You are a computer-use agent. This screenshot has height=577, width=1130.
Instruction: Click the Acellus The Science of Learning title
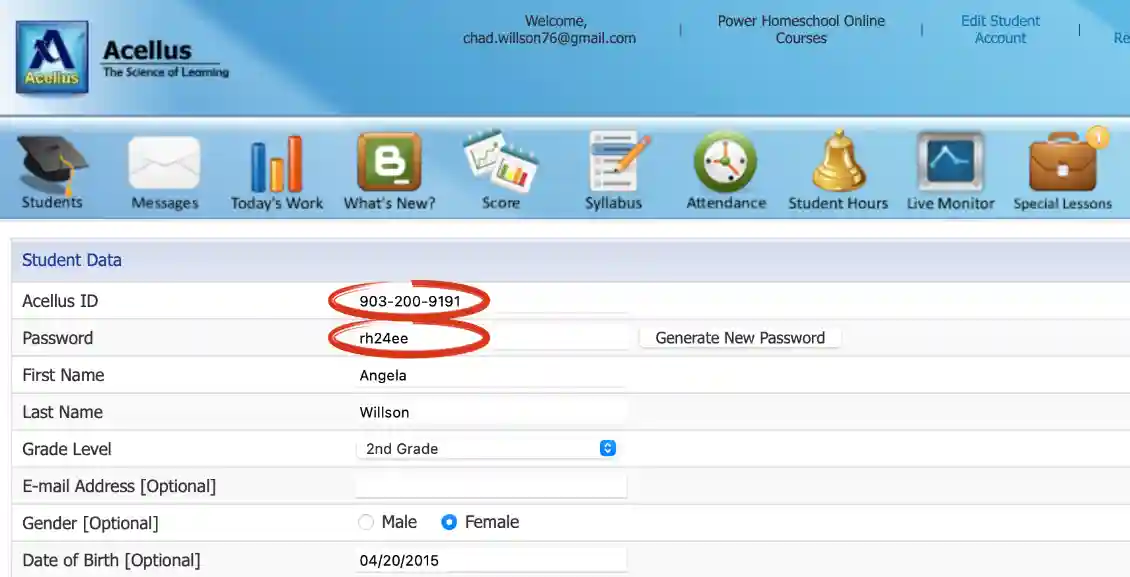pyautogui.click(x=166, y=59)
